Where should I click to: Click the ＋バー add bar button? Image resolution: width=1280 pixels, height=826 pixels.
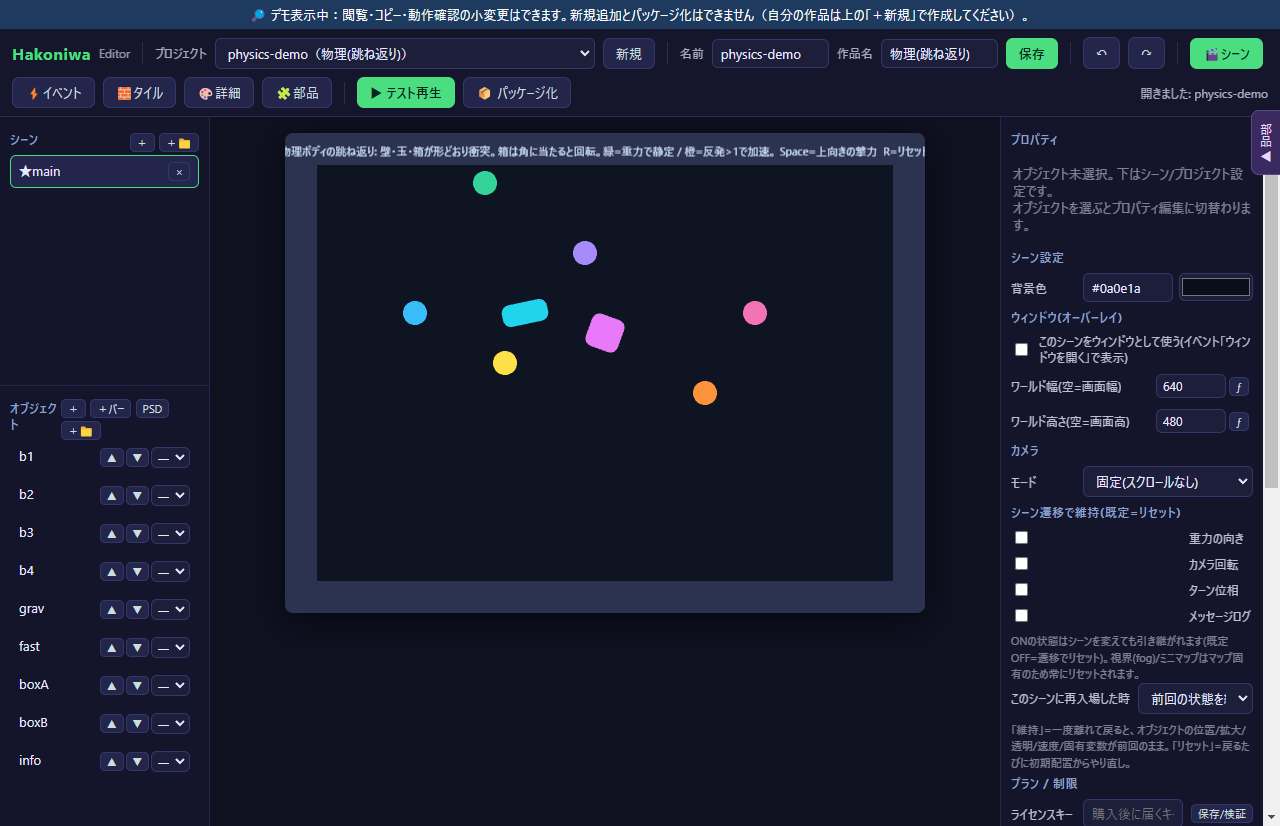point(111,409)
